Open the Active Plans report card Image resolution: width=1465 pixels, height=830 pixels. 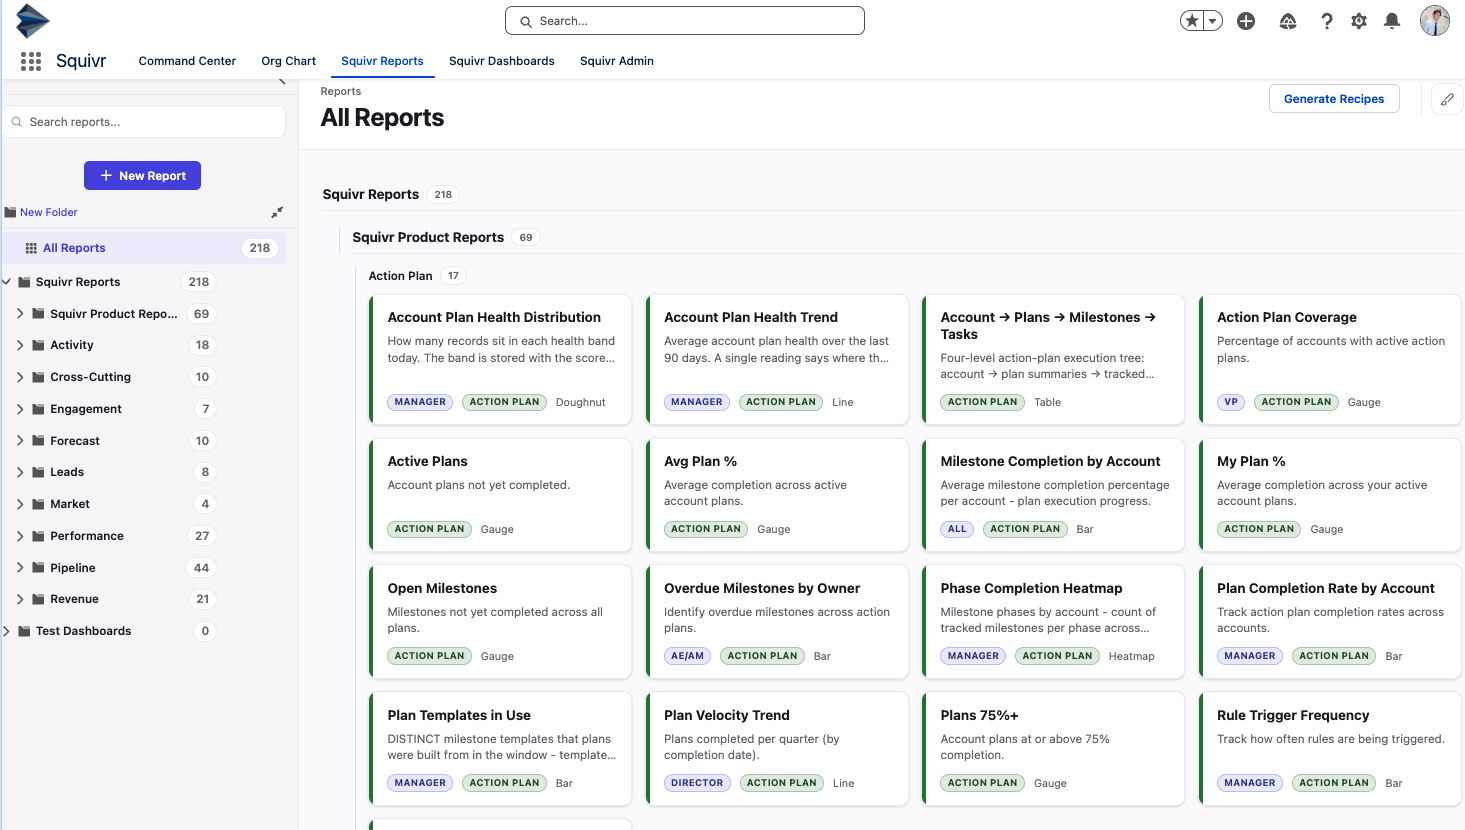click(x=500, y=495)
